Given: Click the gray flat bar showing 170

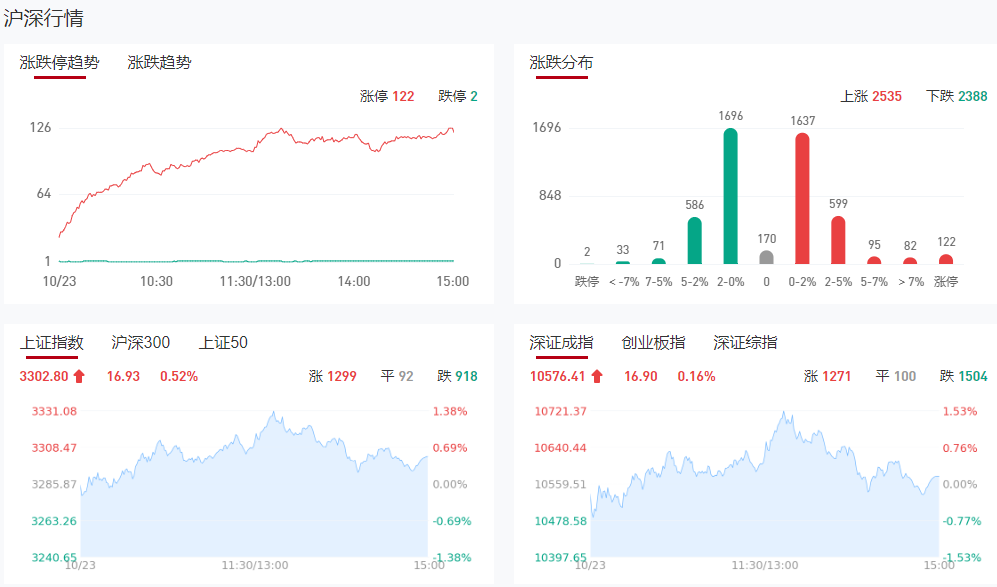Looking at the screenshot, I should click(x=767, y=257).
